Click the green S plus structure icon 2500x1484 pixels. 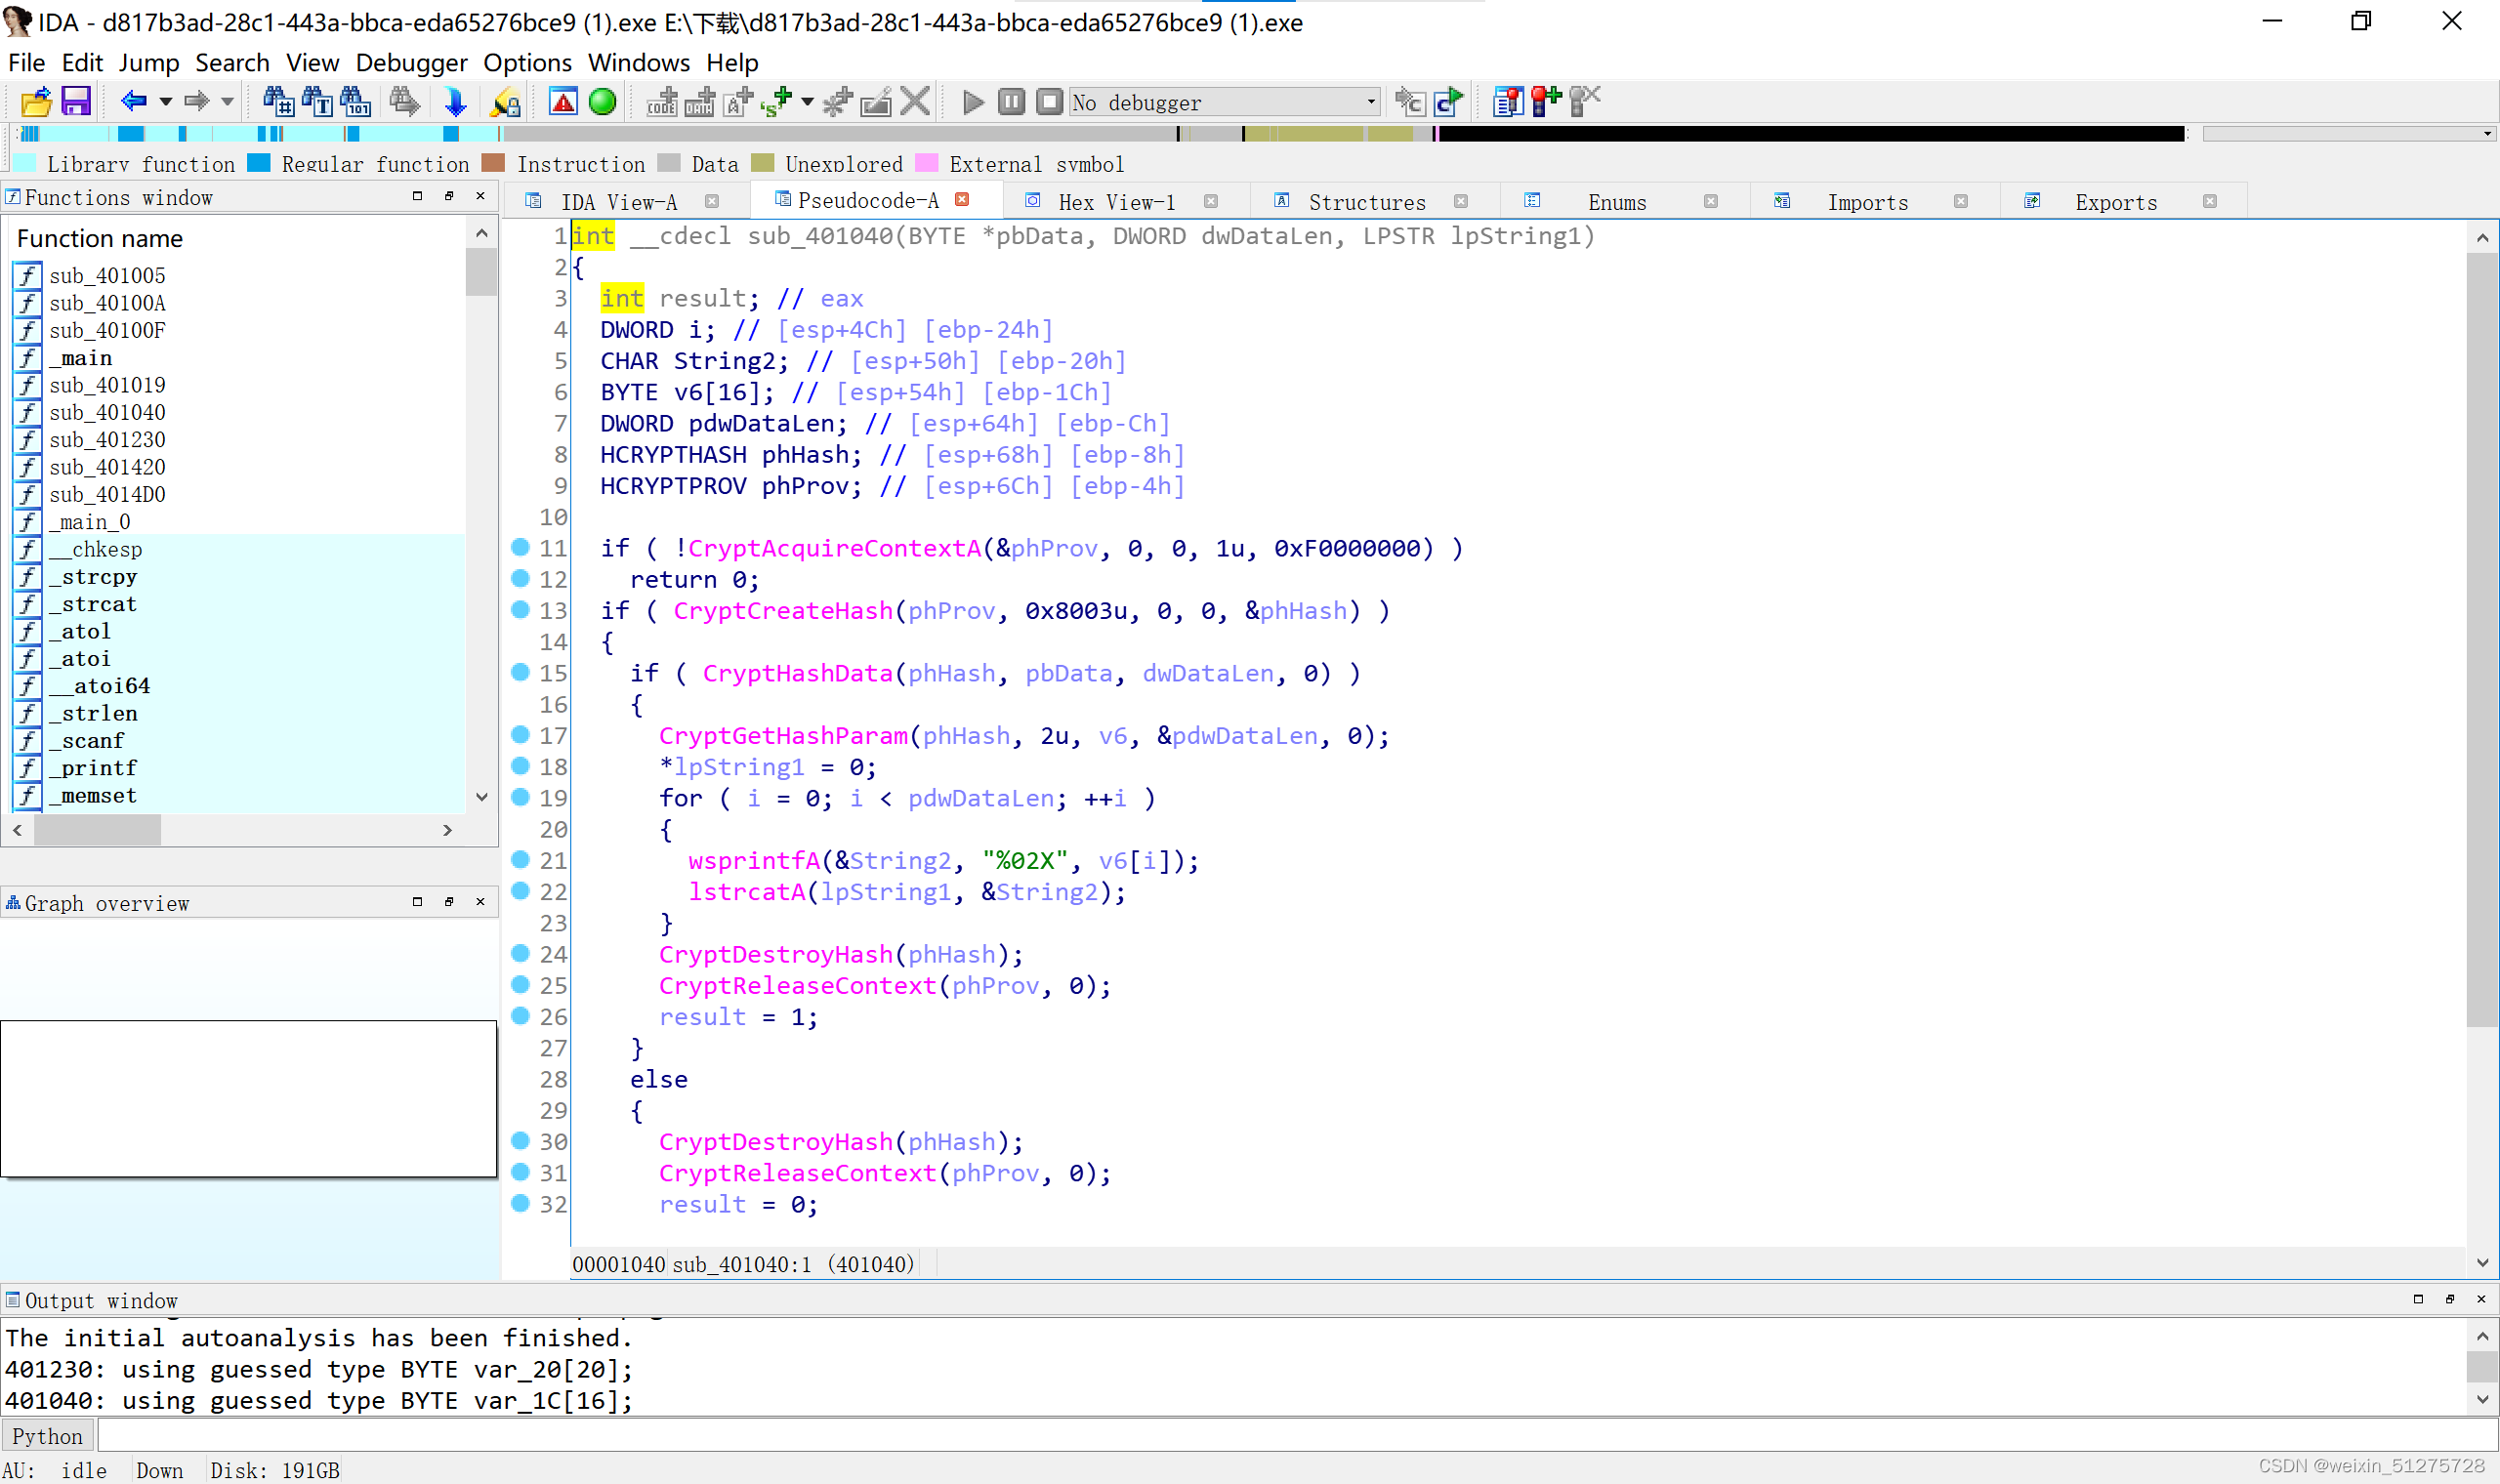(x=776, y=102)
